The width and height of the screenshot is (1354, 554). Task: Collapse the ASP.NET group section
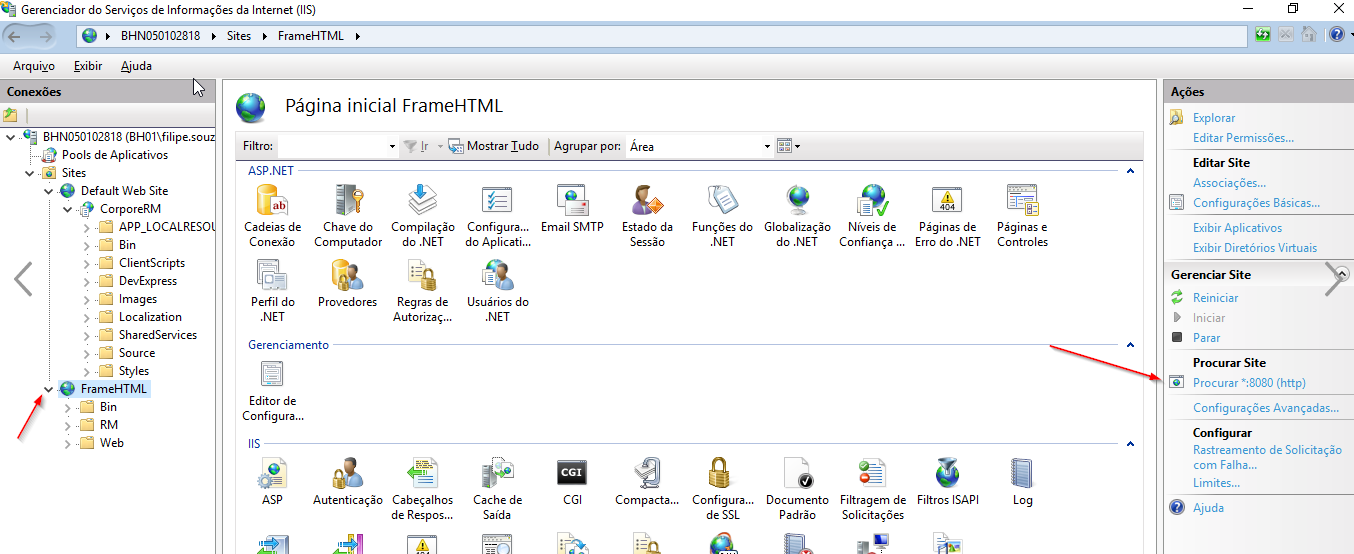point(1130,171)
